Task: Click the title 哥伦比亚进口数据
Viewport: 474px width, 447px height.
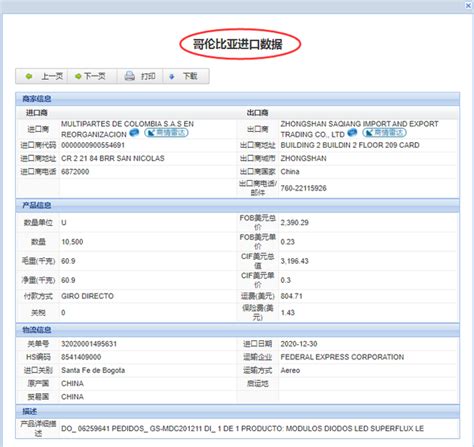Action: pyautogui.click(x=238, y=44)
